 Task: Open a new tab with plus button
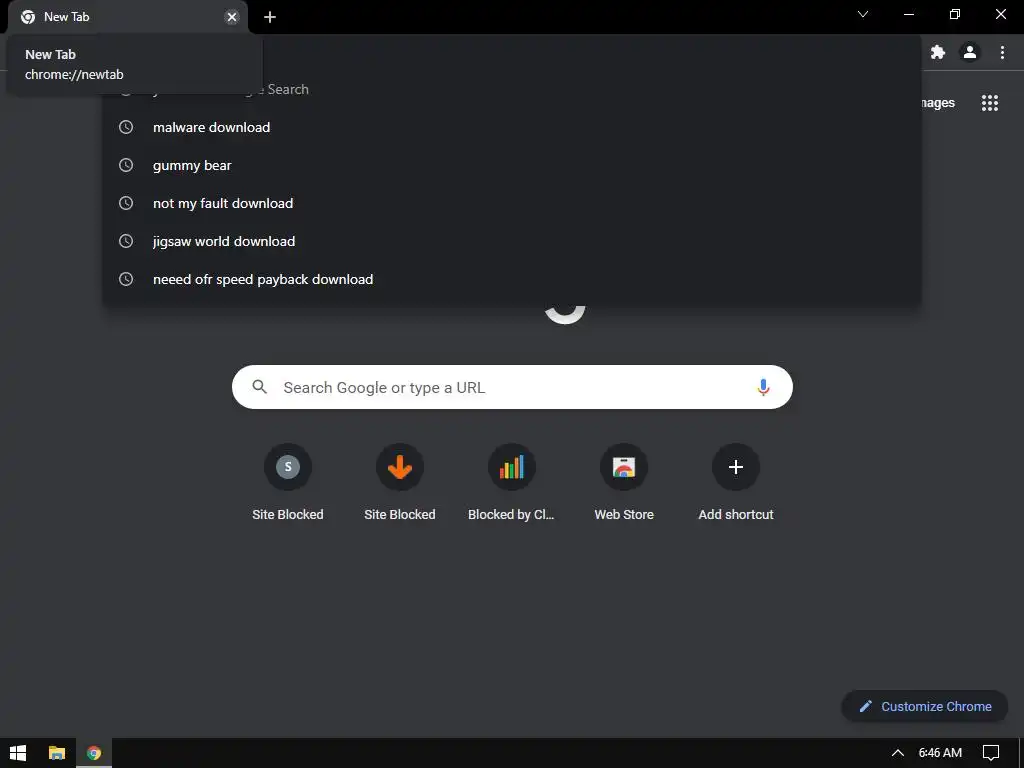tap(270, 17)
